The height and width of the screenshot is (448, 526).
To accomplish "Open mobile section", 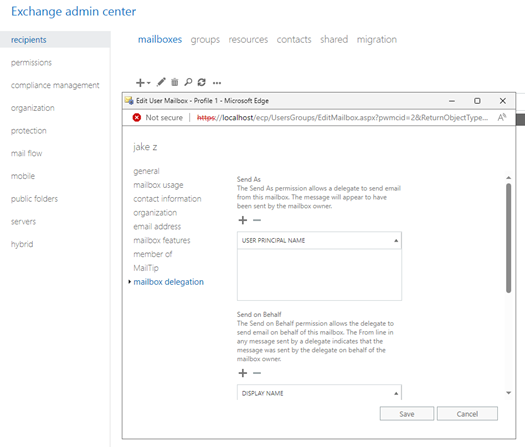I will click(x=23, y=176).
